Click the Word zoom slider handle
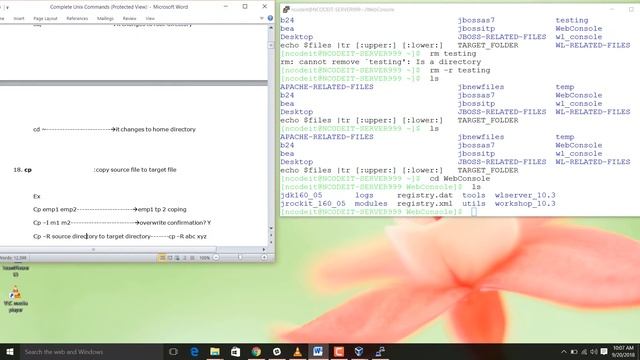 (240, 258)
